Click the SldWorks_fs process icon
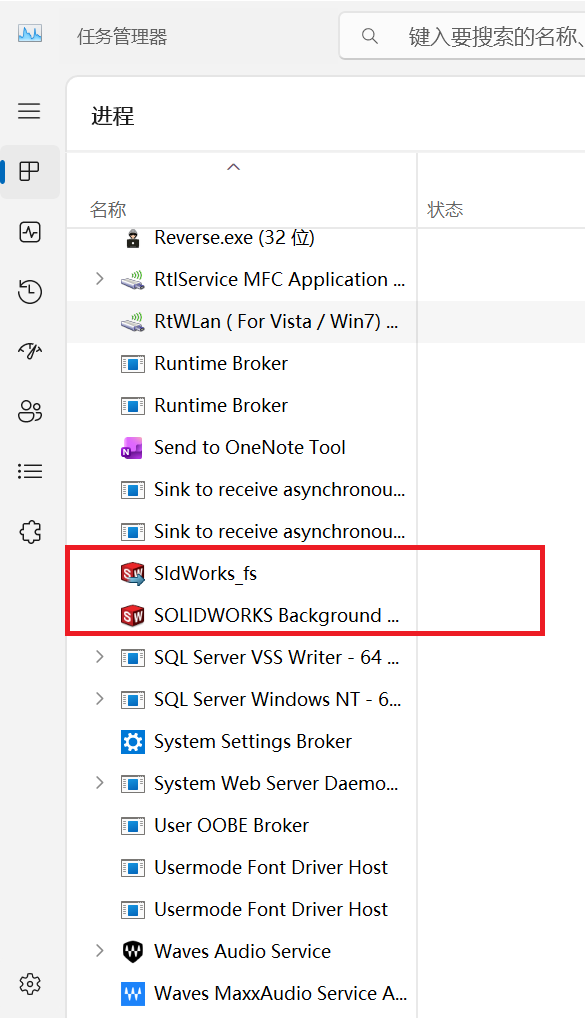Viewport: 585px width, 1018px height. click(133, 573)
